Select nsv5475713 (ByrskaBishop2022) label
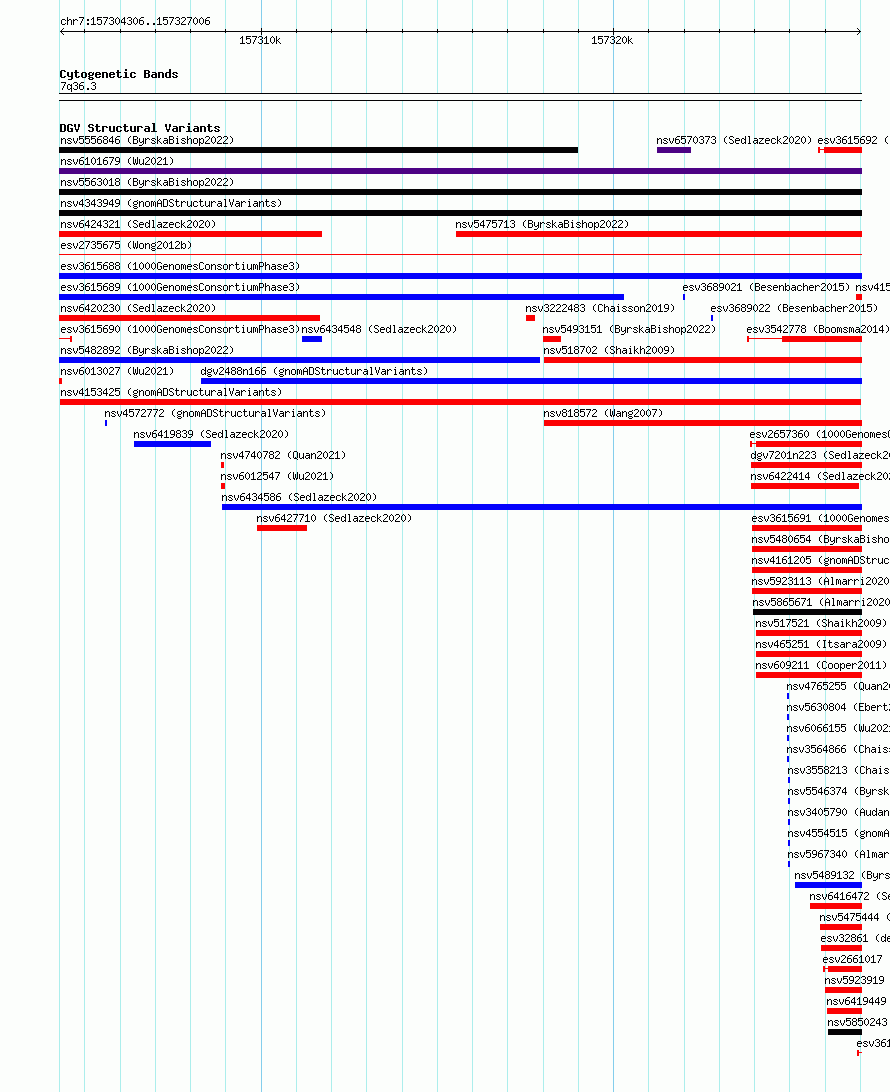 [542, 224]
